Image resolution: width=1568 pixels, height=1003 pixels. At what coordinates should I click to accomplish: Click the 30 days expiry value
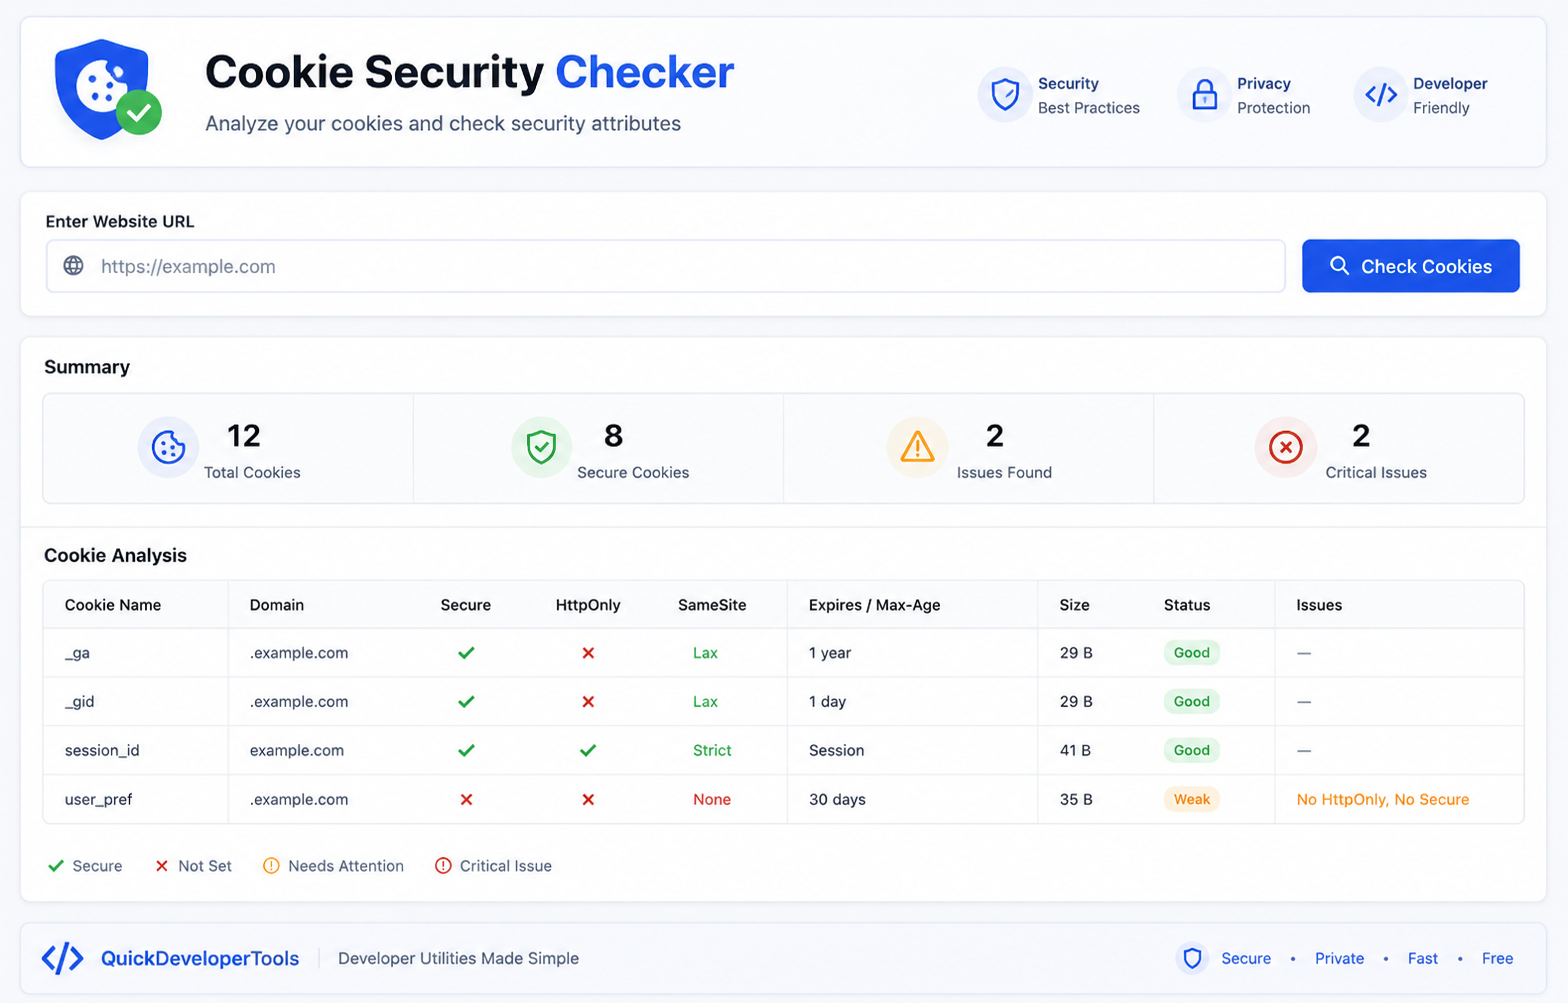tap(837, 800)
